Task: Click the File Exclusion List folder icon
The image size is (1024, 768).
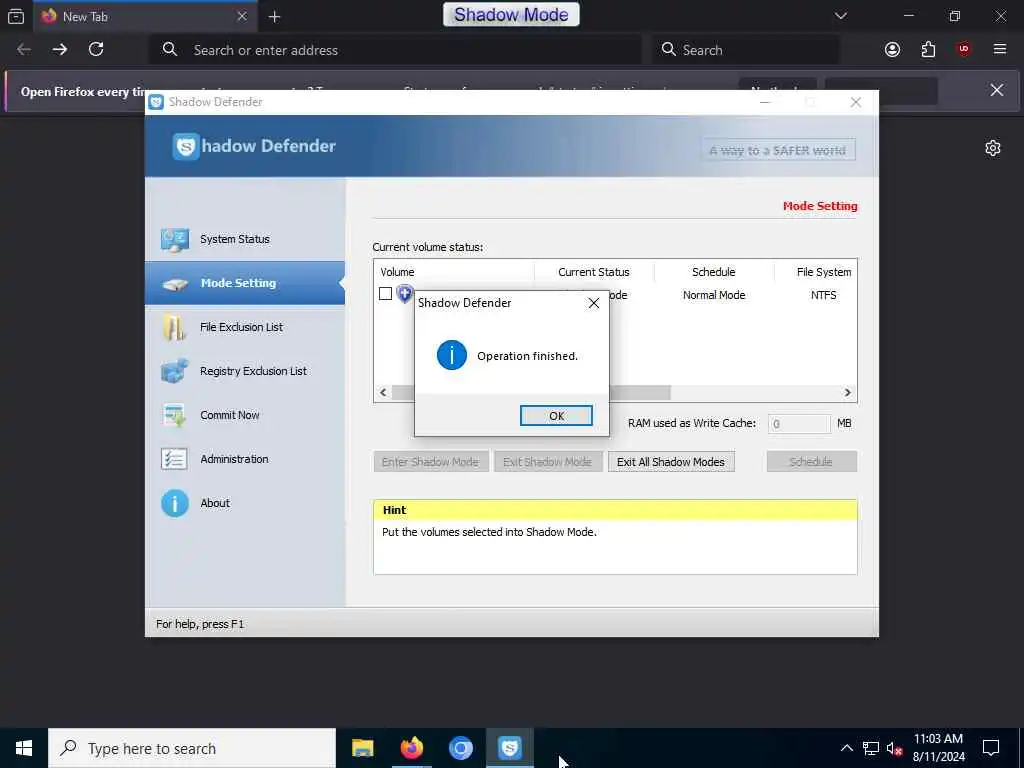Action: click(x=174, y=328)
